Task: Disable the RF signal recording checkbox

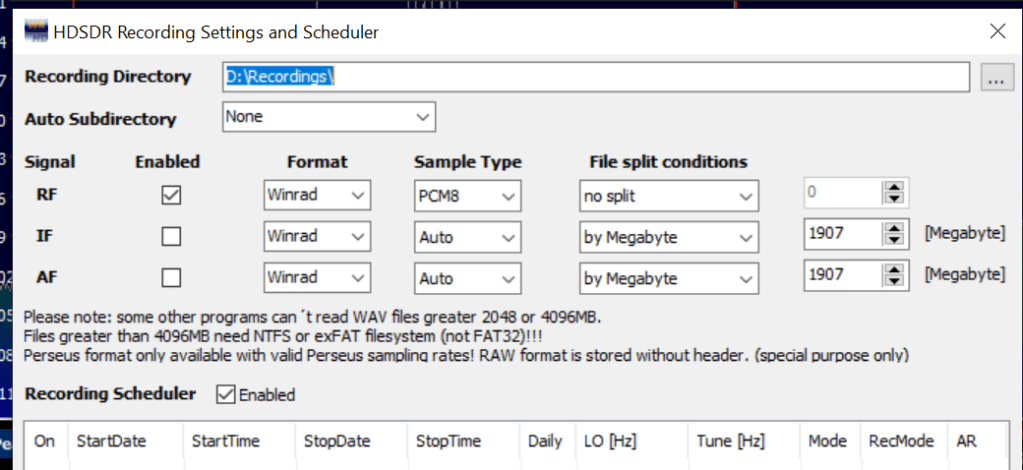Action: click(172, 195)
